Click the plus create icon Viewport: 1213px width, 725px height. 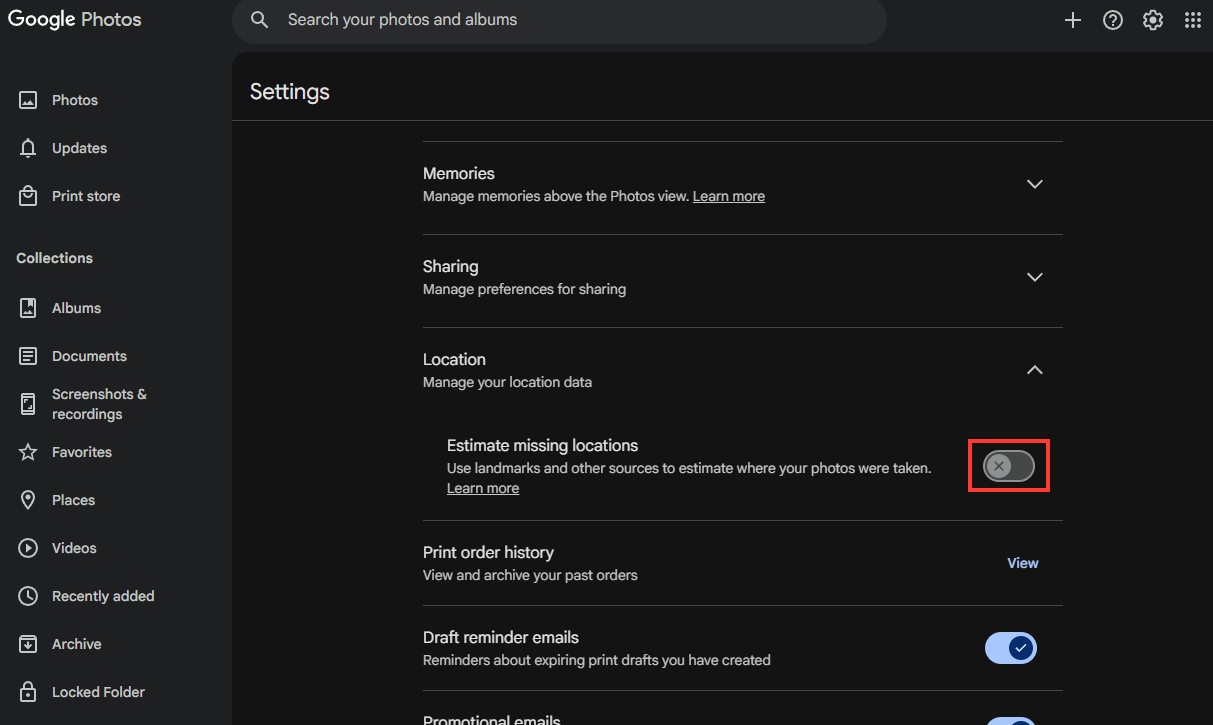(x=1073, y=20)
